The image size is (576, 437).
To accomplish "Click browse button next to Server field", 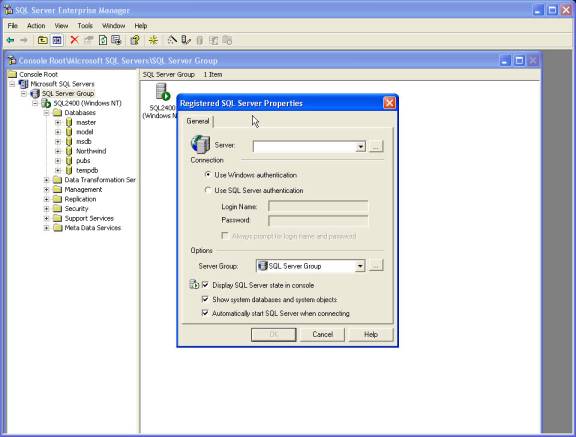I will pyautogui.click(x=375, y=146).
